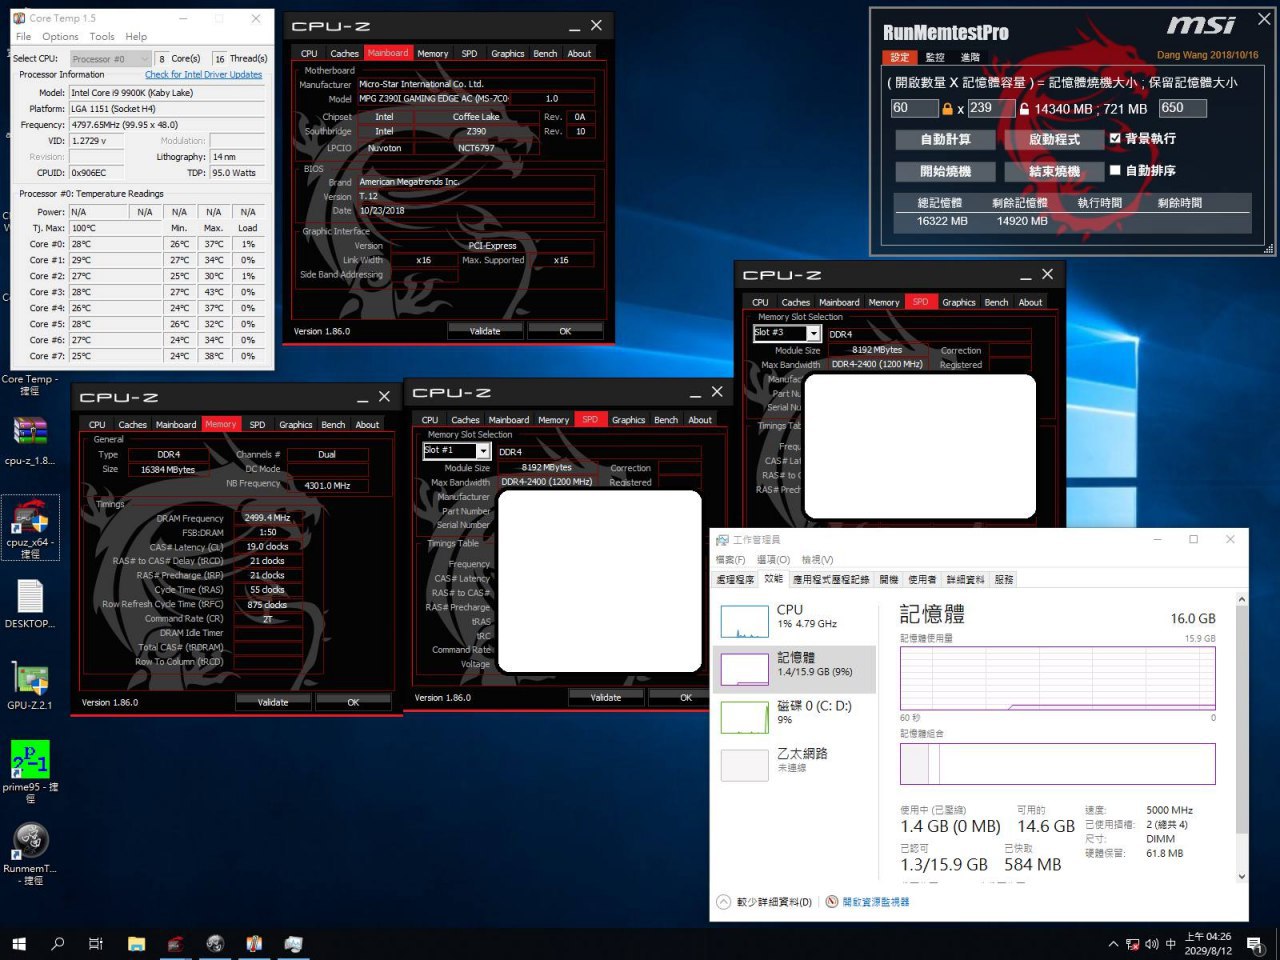This screenshot has height=960, width=1280.
Task: Click the taskbar clock showing 04:26
Action: tap(1208, 944)
